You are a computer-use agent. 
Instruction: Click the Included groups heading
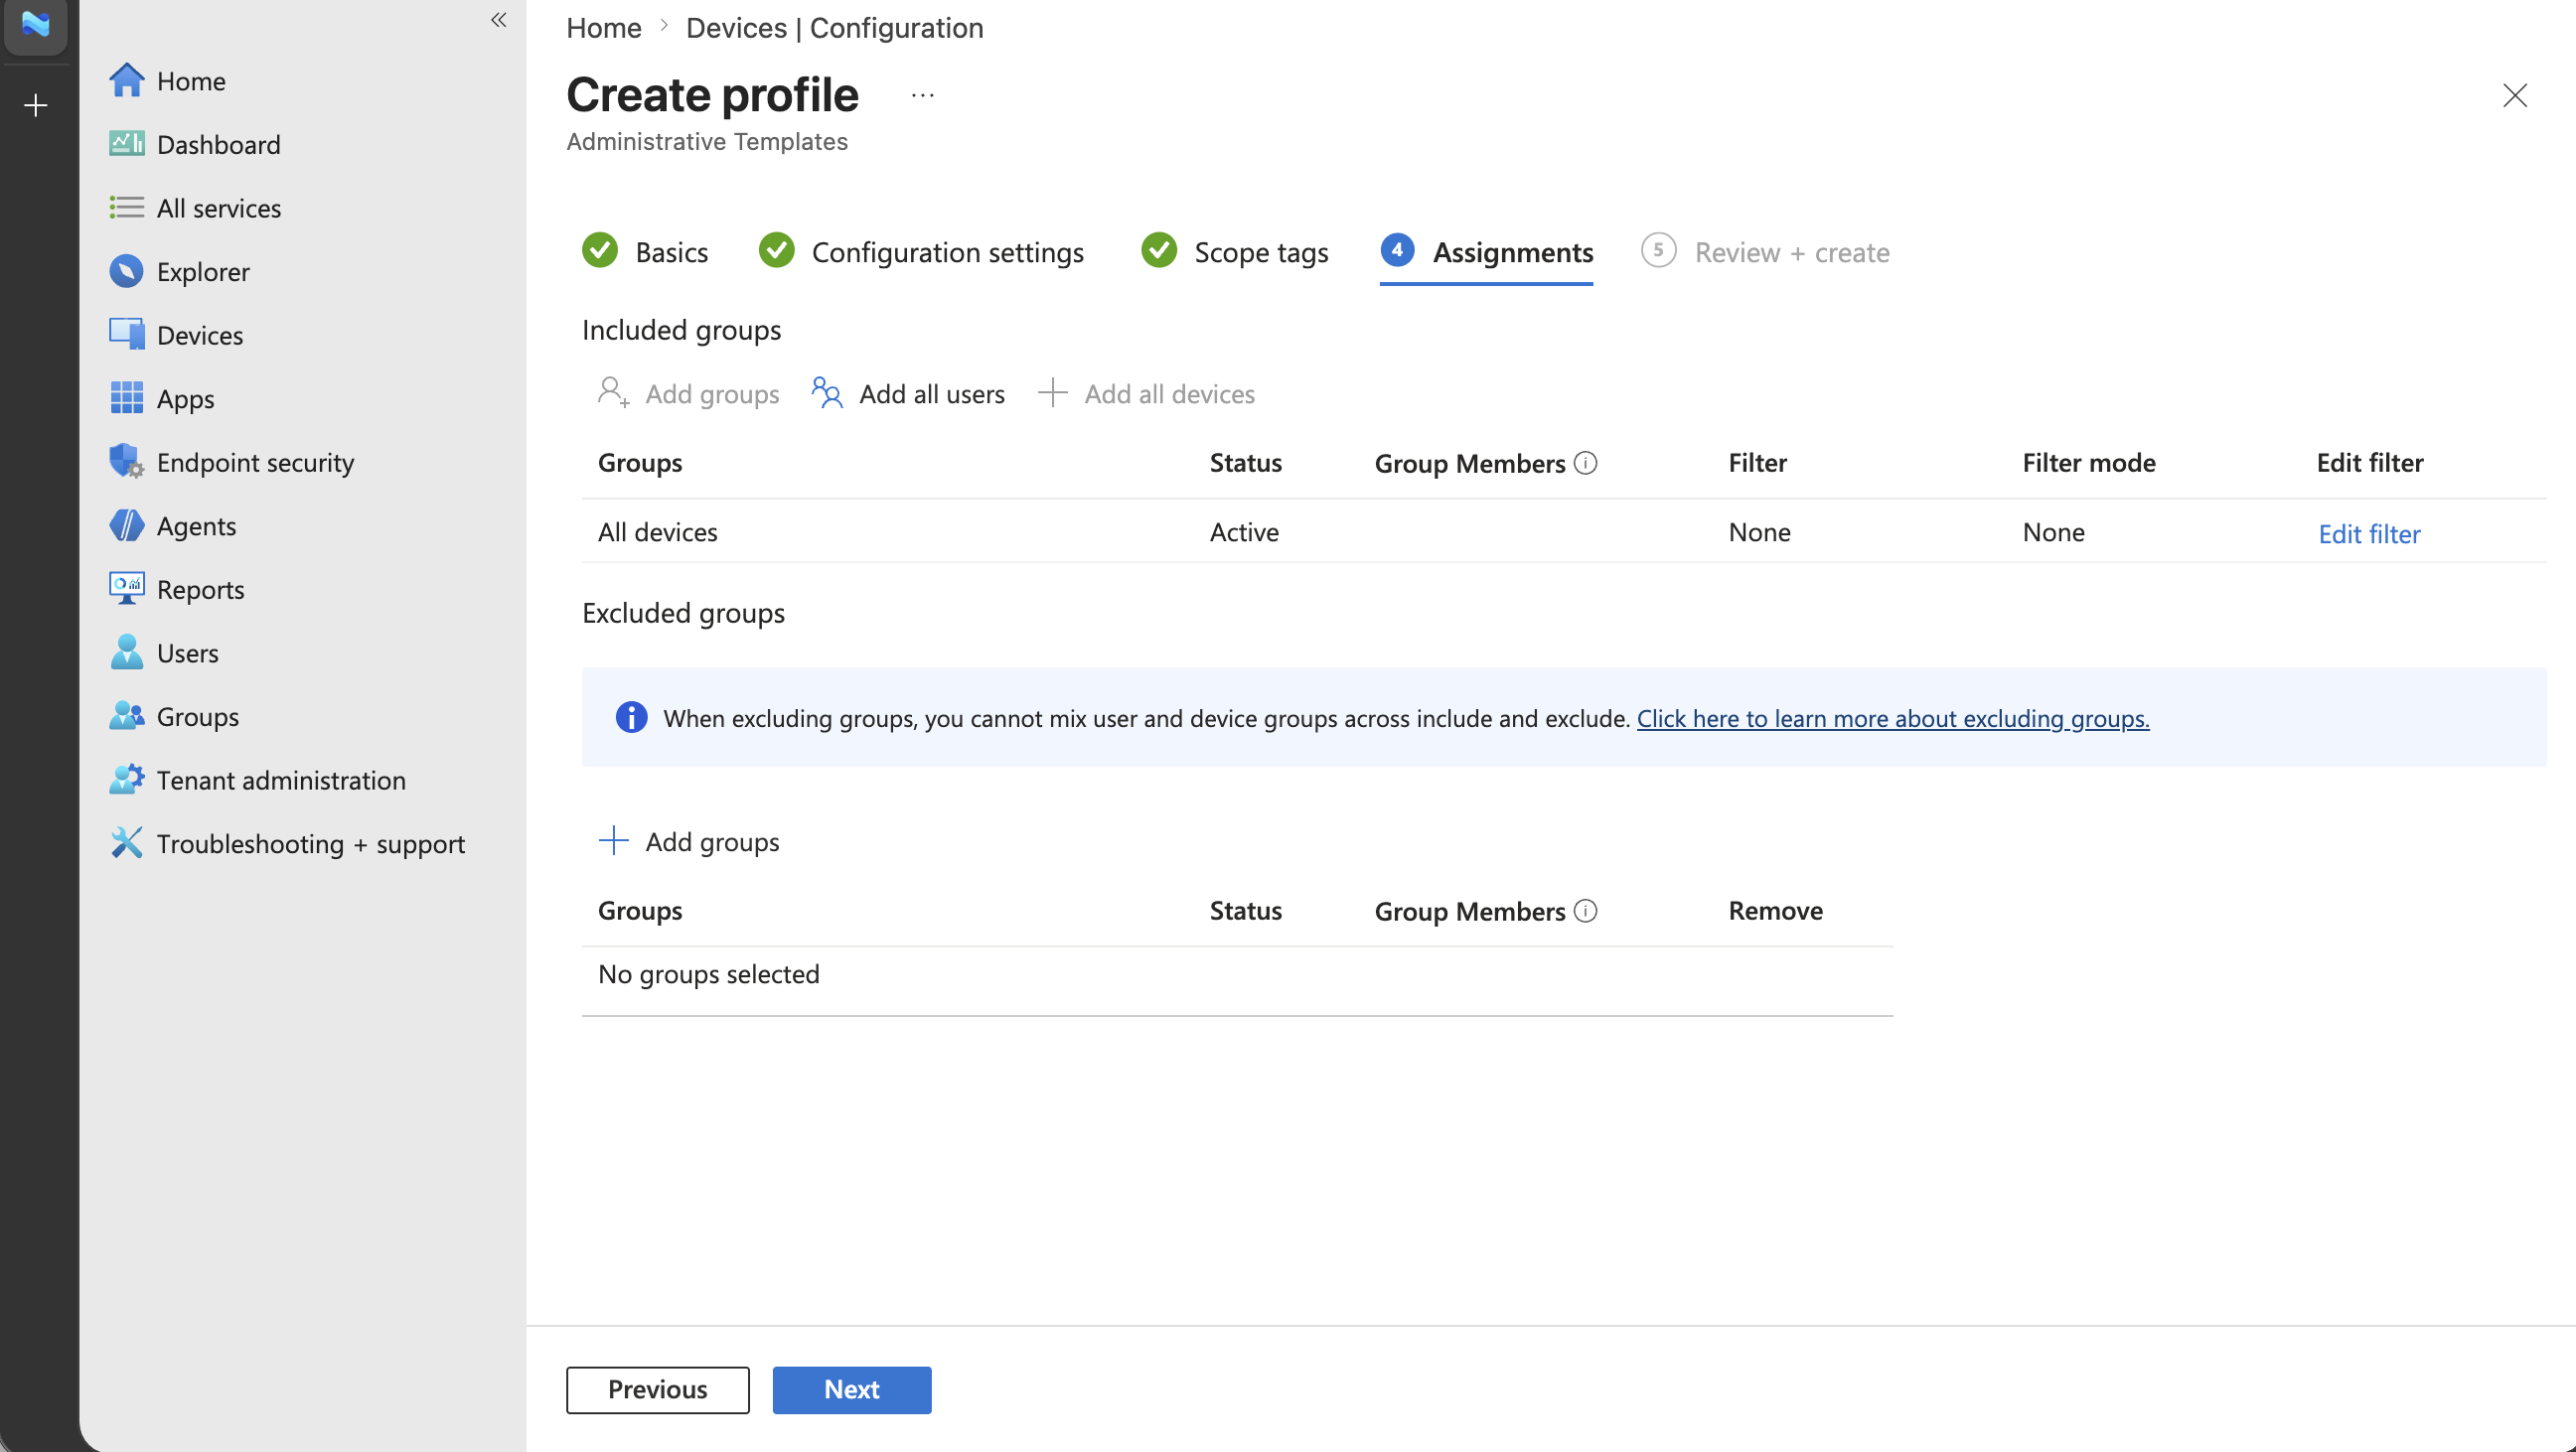coord(681,330)
